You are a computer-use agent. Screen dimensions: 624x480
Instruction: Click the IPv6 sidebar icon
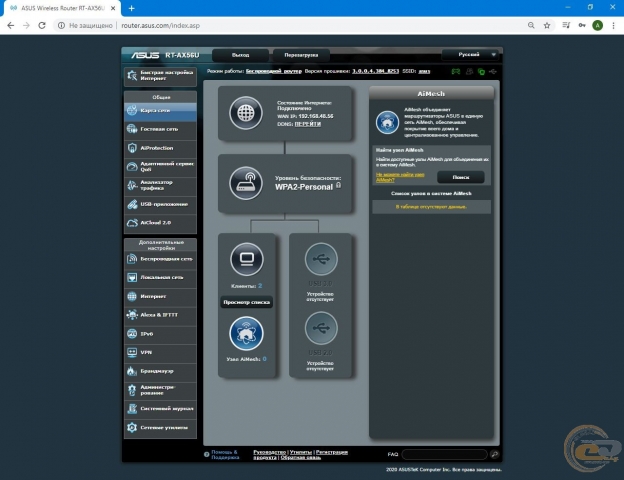point(132,334)
